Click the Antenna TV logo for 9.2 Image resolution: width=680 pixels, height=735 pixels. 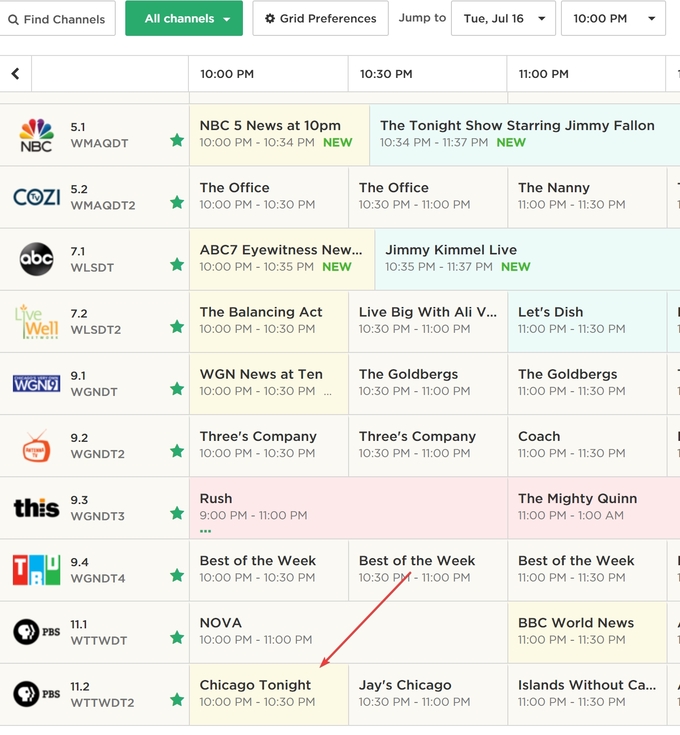[37, 446]
